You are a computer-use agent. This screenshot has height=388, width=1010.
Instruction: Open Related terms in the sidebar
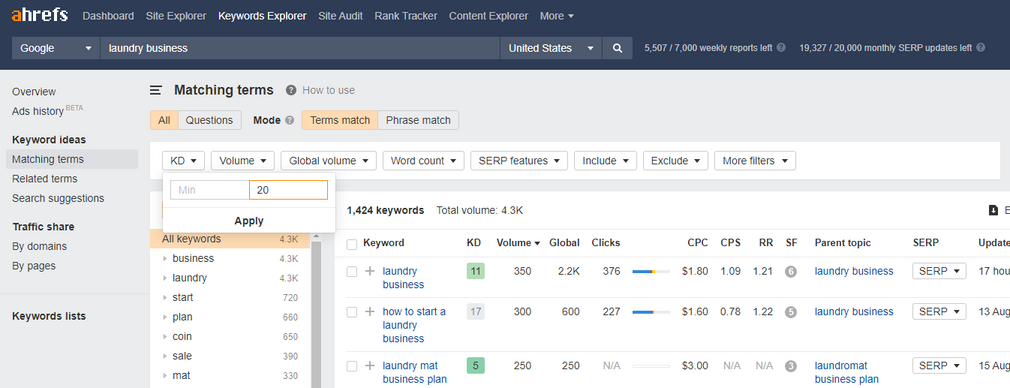click(44, 179)
